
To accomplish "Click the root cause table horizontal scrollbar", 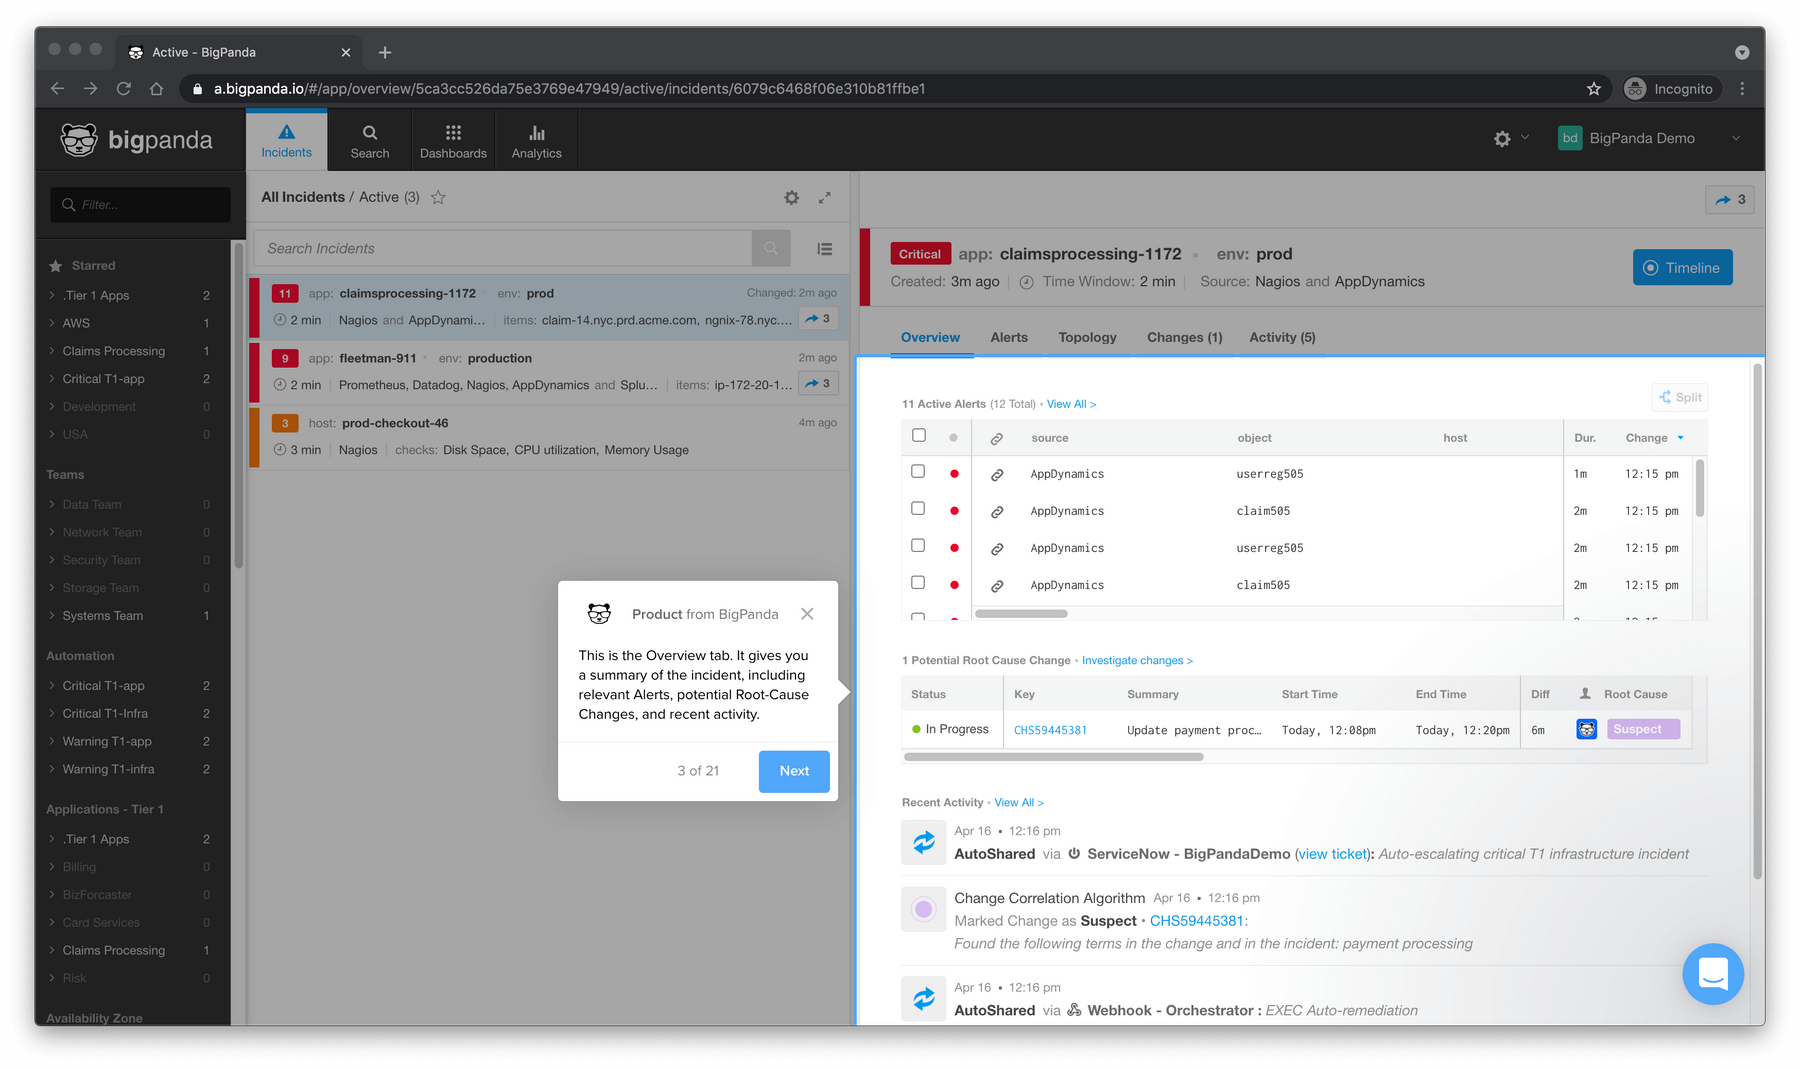I will point(1053,757).
